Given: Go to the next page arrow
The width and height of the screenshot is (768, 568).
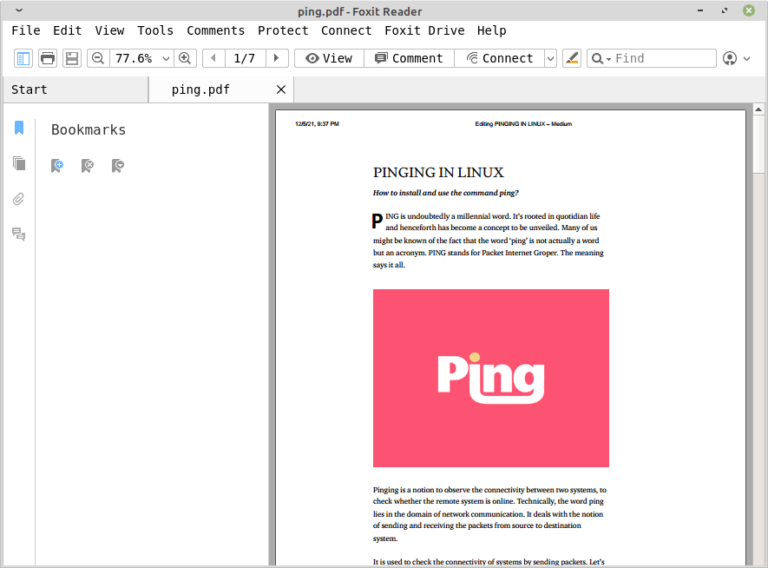Looking at the screenshot, I should tap(277, 58).
